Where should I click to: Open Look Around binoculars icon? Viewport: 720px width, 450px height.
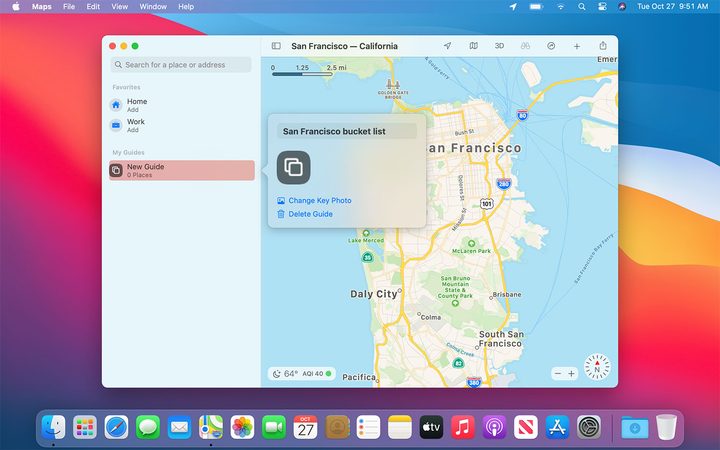pyautogui.click(x=525, y=46)
